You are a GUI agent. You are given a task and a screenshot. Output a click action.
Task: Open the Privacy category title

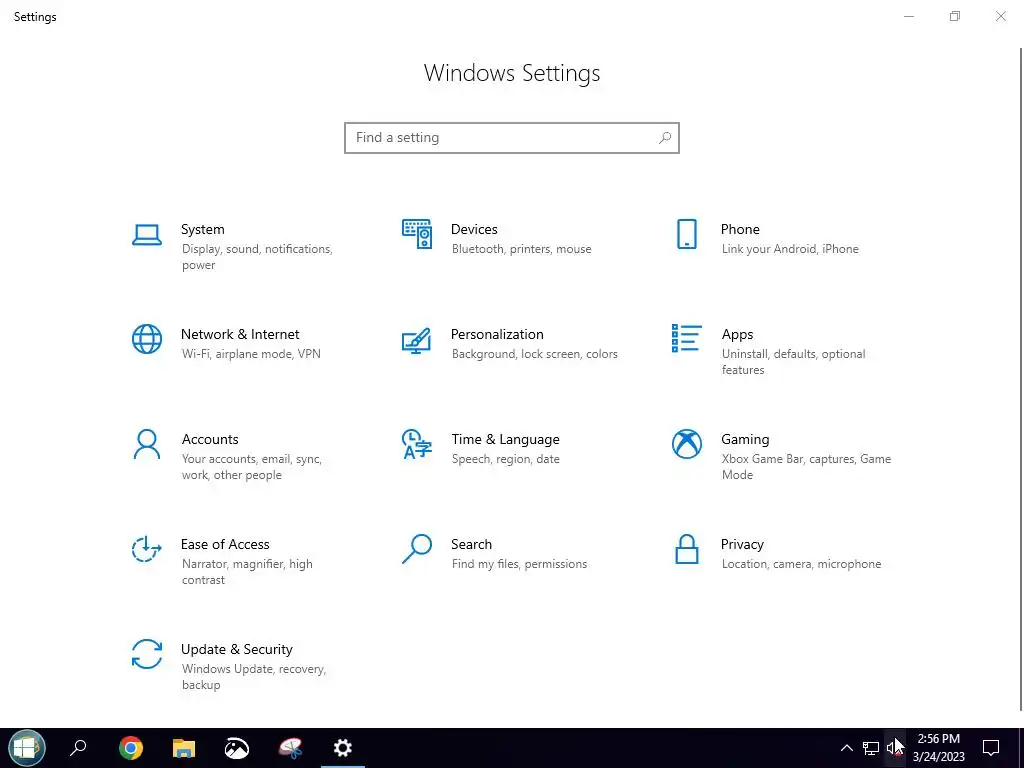(742, 545)
